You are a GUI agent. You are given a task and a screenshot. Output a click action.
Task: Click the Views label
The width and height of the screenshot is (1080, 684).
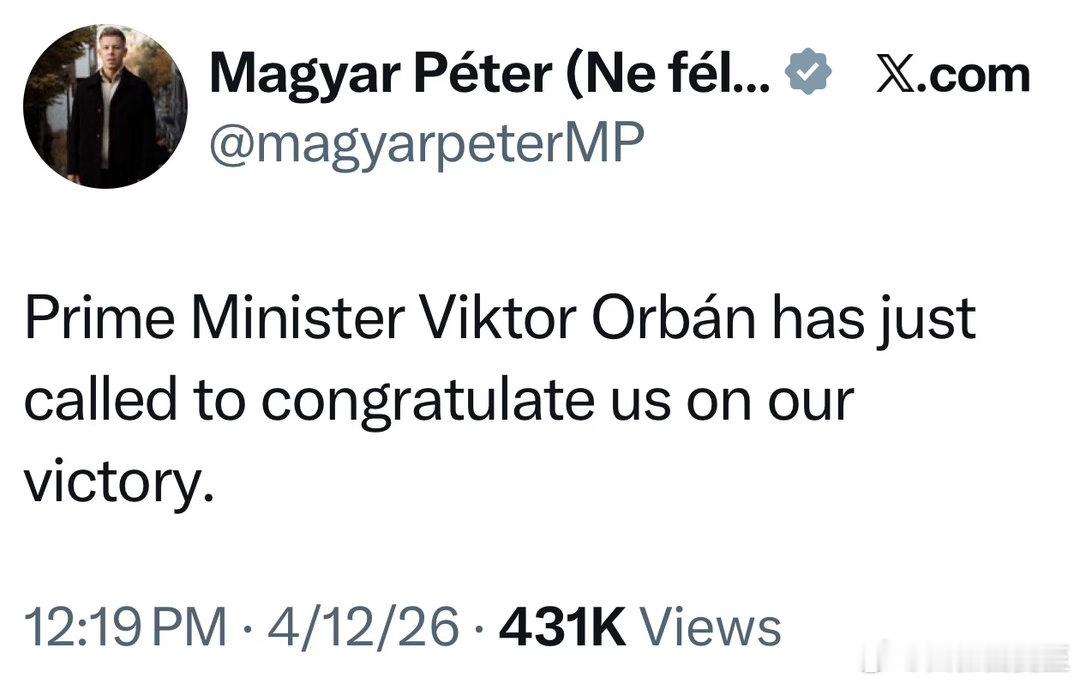pyautogui.click(x=710, y=628)
